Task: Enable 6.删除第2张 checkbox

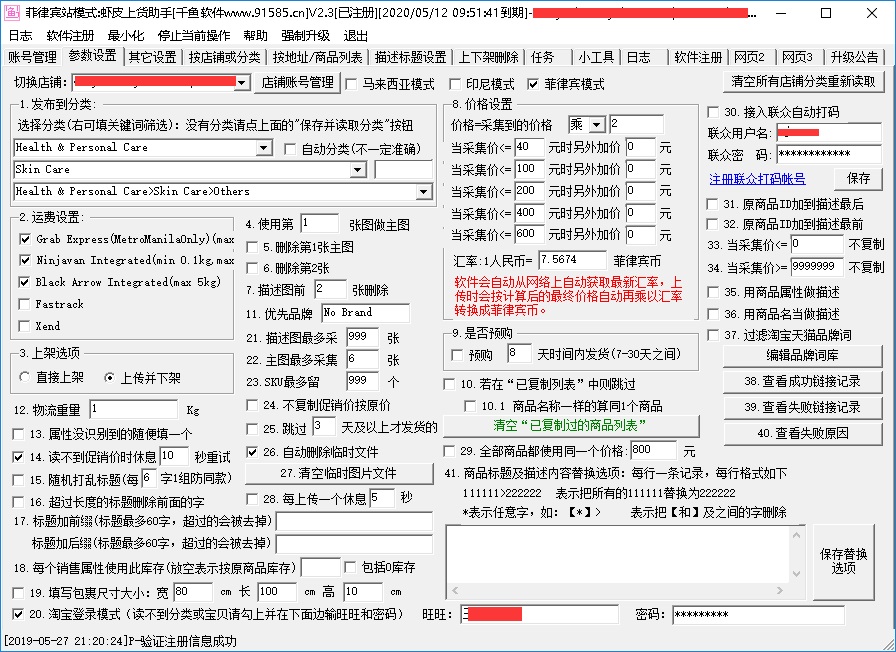Action: pos(252,268)
